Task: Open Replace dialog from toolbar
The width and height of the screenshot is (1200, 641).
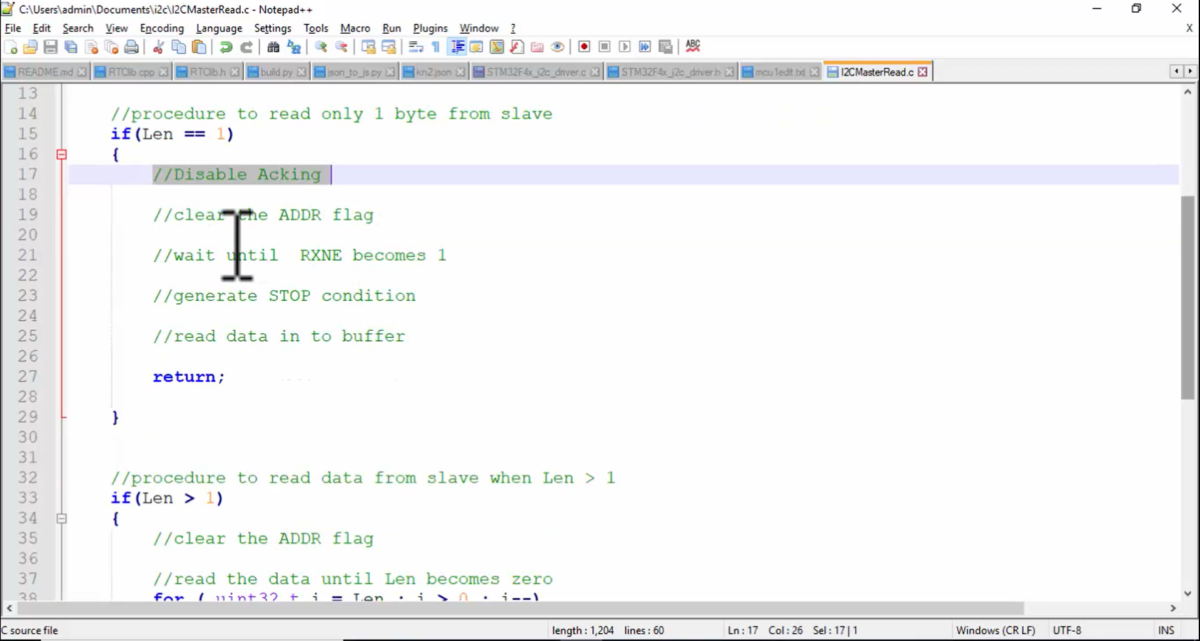Action: pos(294,47)
